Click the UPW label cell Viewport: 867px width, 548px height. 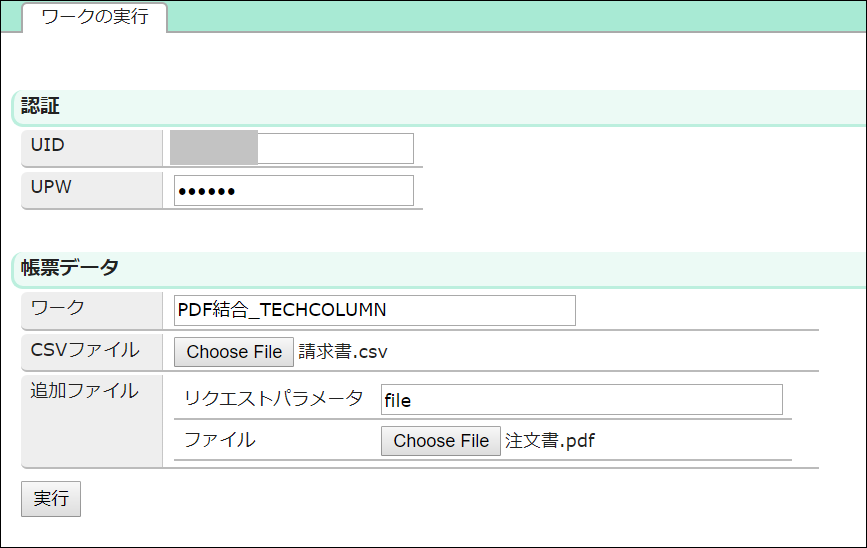(x=91, y=188)
